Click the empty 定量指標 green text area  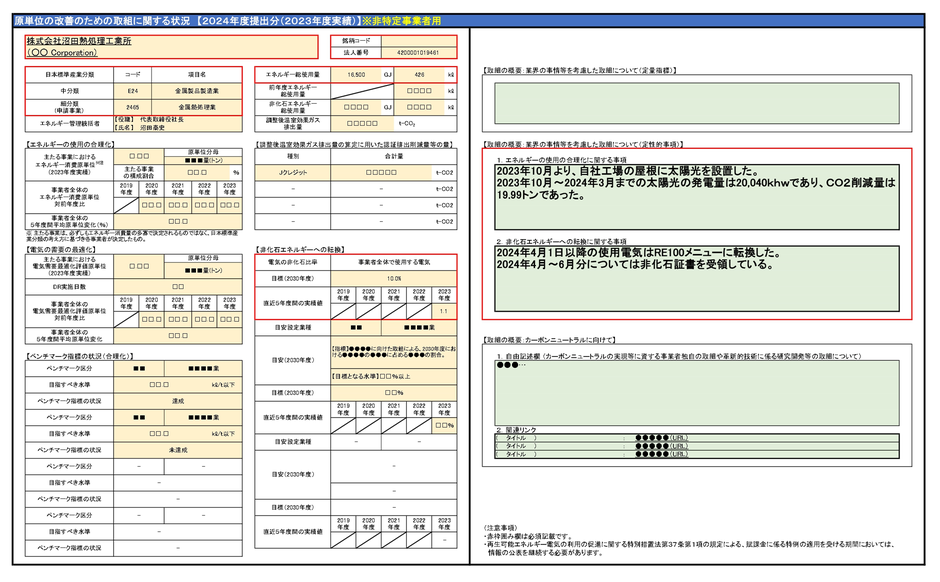coord(697,104)
